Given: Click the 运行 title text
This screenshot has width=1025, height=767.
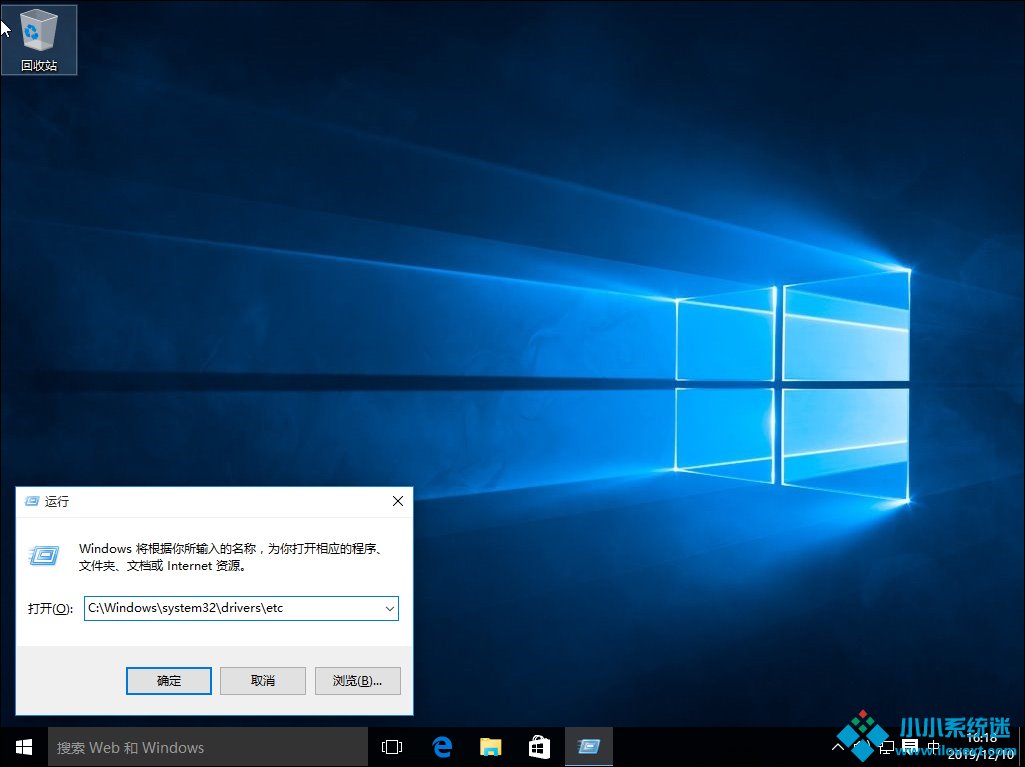Looking at the screenshot, I should tap(57, 502).
